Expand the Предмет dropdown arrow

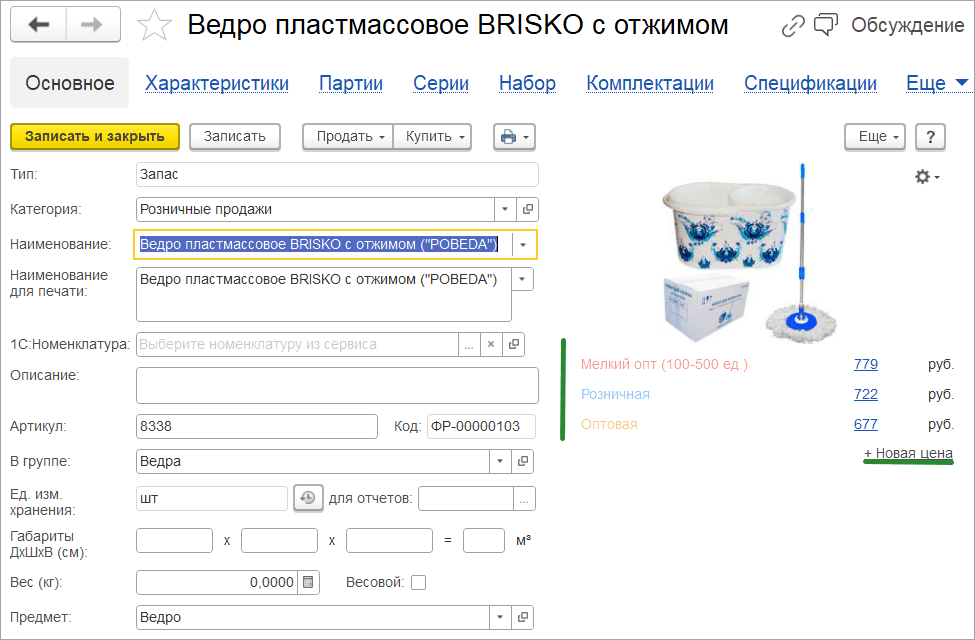tap(500, 618)
